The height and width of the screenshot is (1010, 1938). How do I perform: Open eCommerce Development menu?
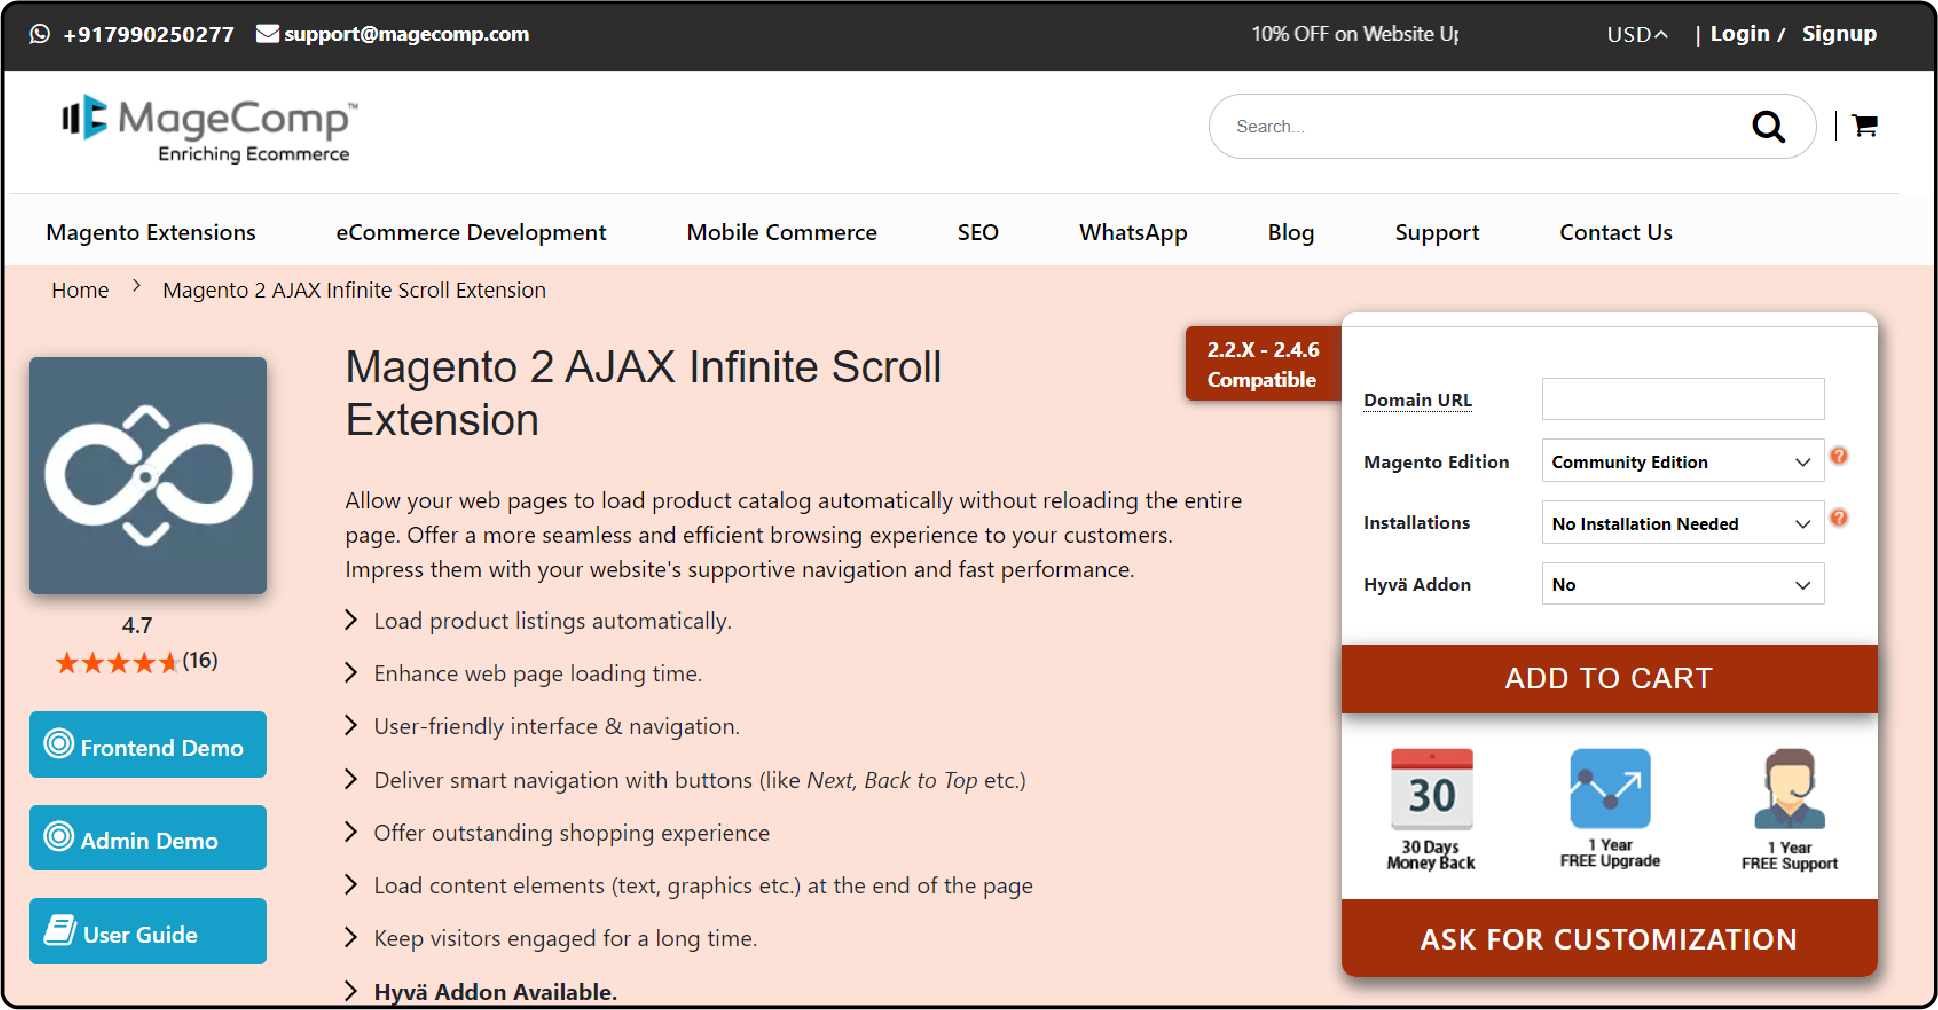pos(471,232)
